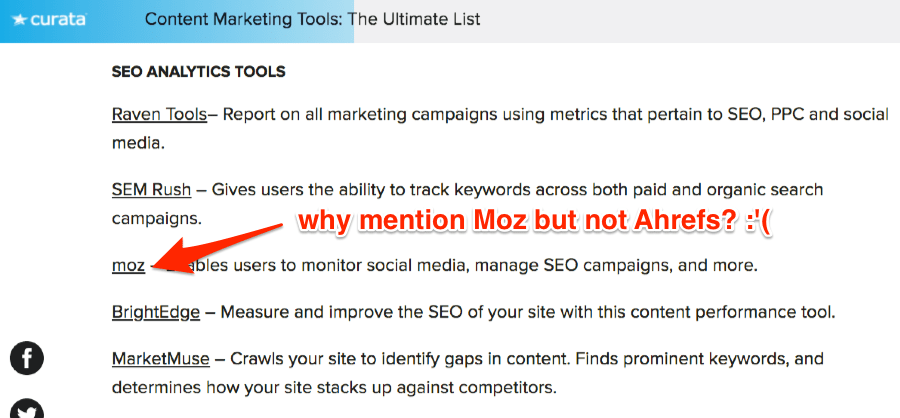The height and width of the screenshot is (418, 900).
Task: Click the blue filled reading progress bar
Action: 177,21
